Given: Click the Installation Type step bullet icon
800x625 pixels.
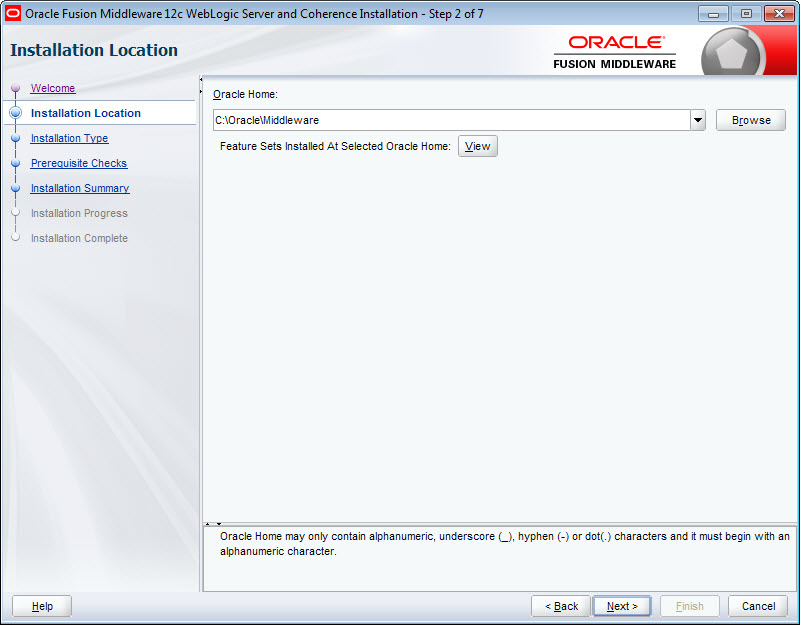Looking at the screenshot, I should point(15,138).
